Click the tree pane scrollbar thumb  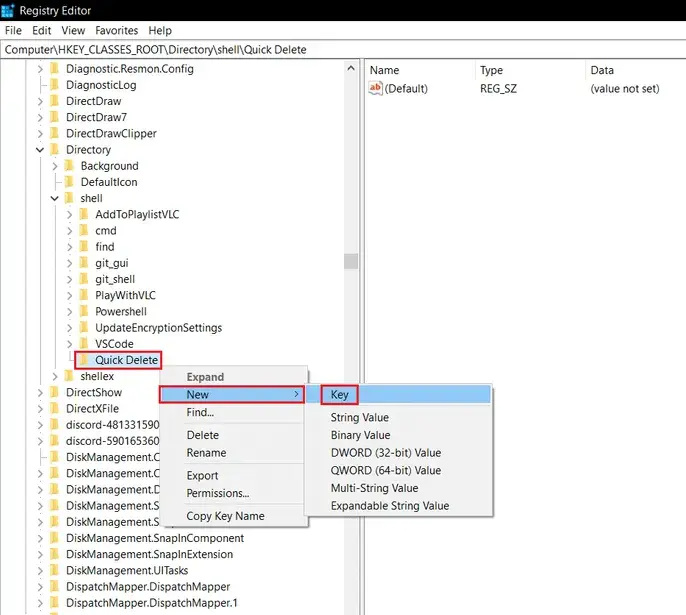(x=351, y=261)
